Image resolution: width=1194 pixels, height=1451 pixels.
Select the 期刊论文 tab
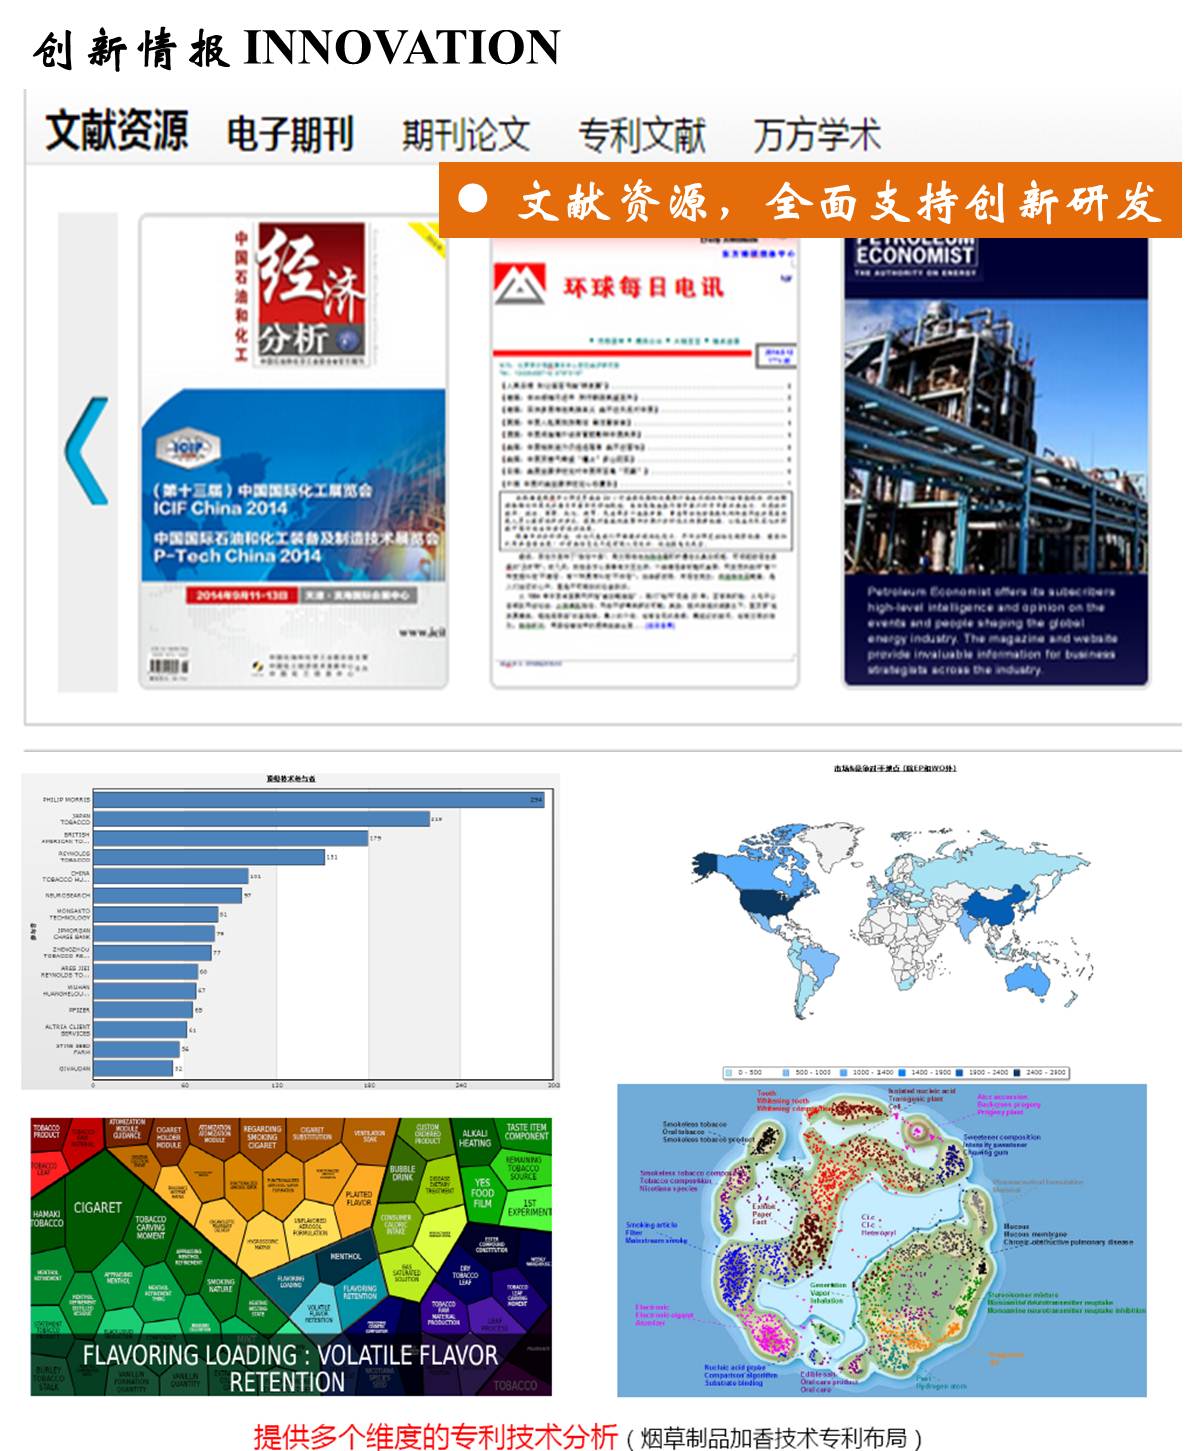point(465,134)
